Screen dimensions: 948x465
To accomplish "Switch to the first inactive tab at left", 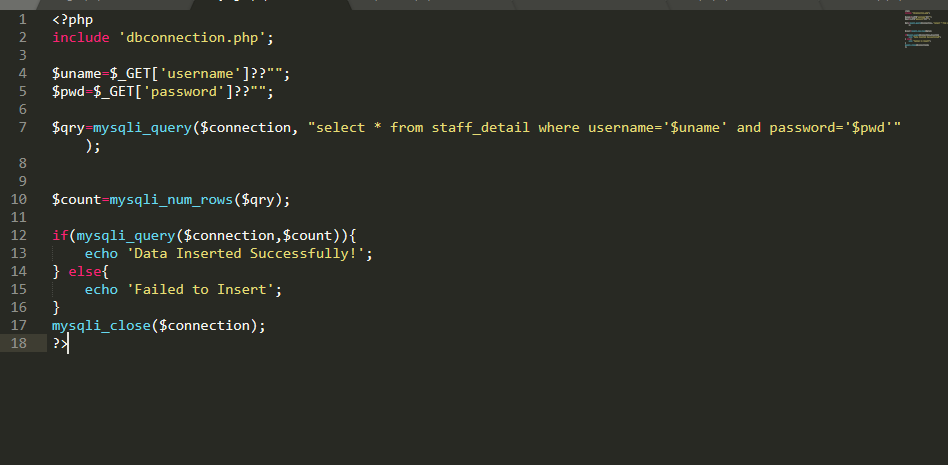I will pyautogui.click(x=115, y=4).
